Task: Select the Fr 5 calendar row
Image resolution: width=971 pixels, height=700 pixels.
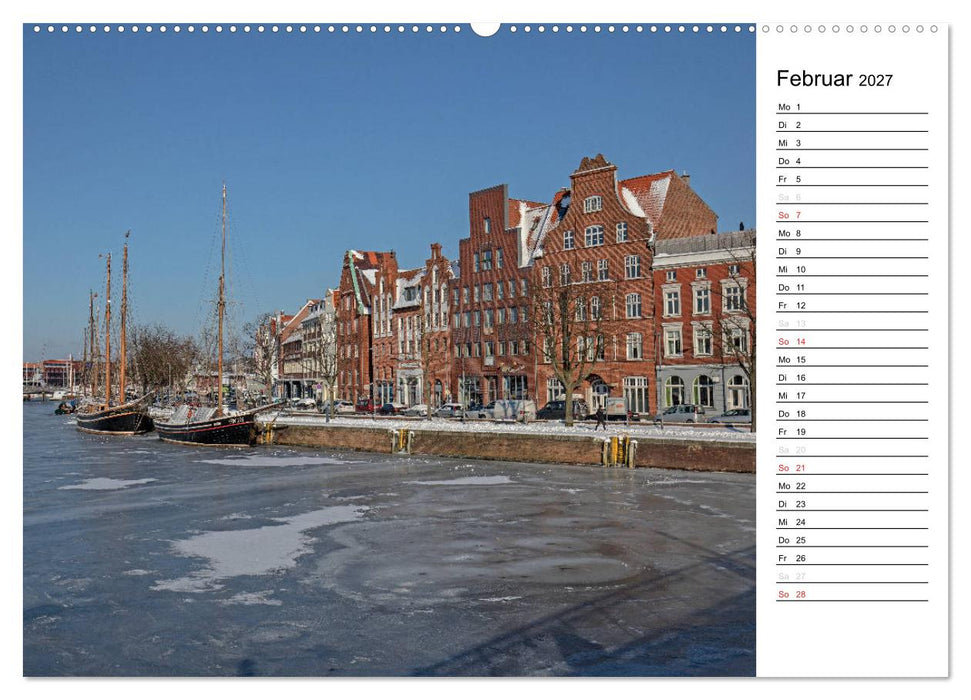Action: click(x=852, y=178)
